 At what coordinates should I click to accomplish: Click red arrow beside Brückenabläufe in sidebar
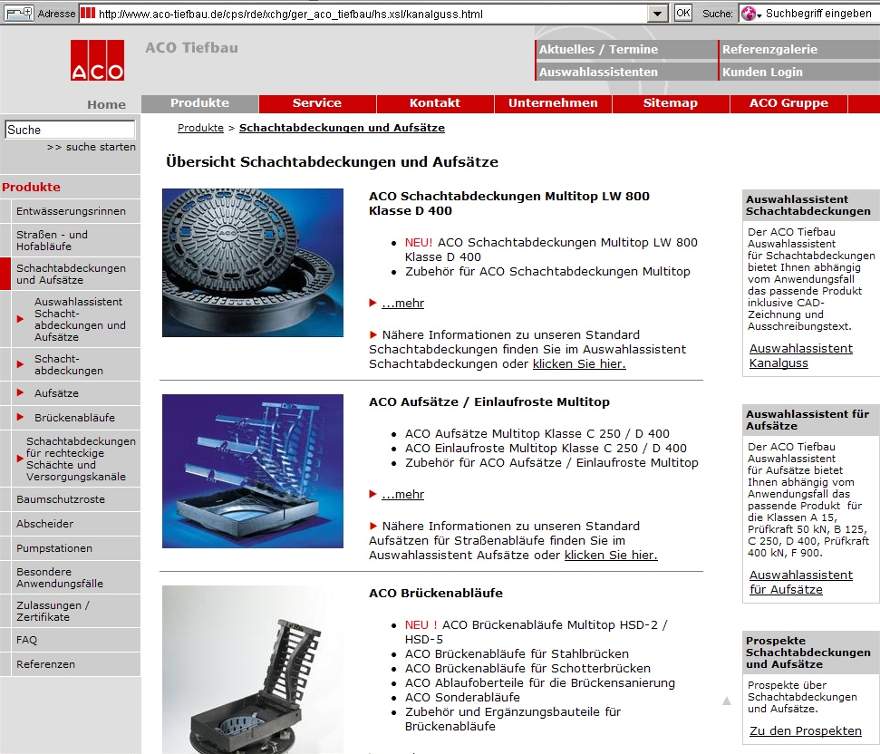click(21, 417)
